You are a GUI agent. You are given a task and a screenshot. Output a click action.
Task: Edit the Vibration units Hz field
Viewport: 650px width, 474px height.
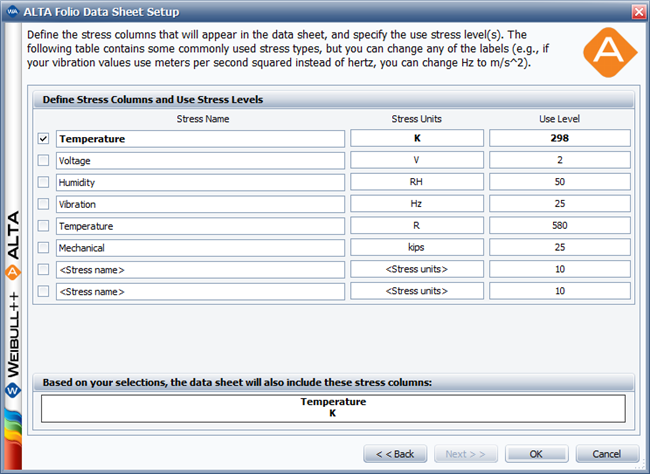(417, 204)
